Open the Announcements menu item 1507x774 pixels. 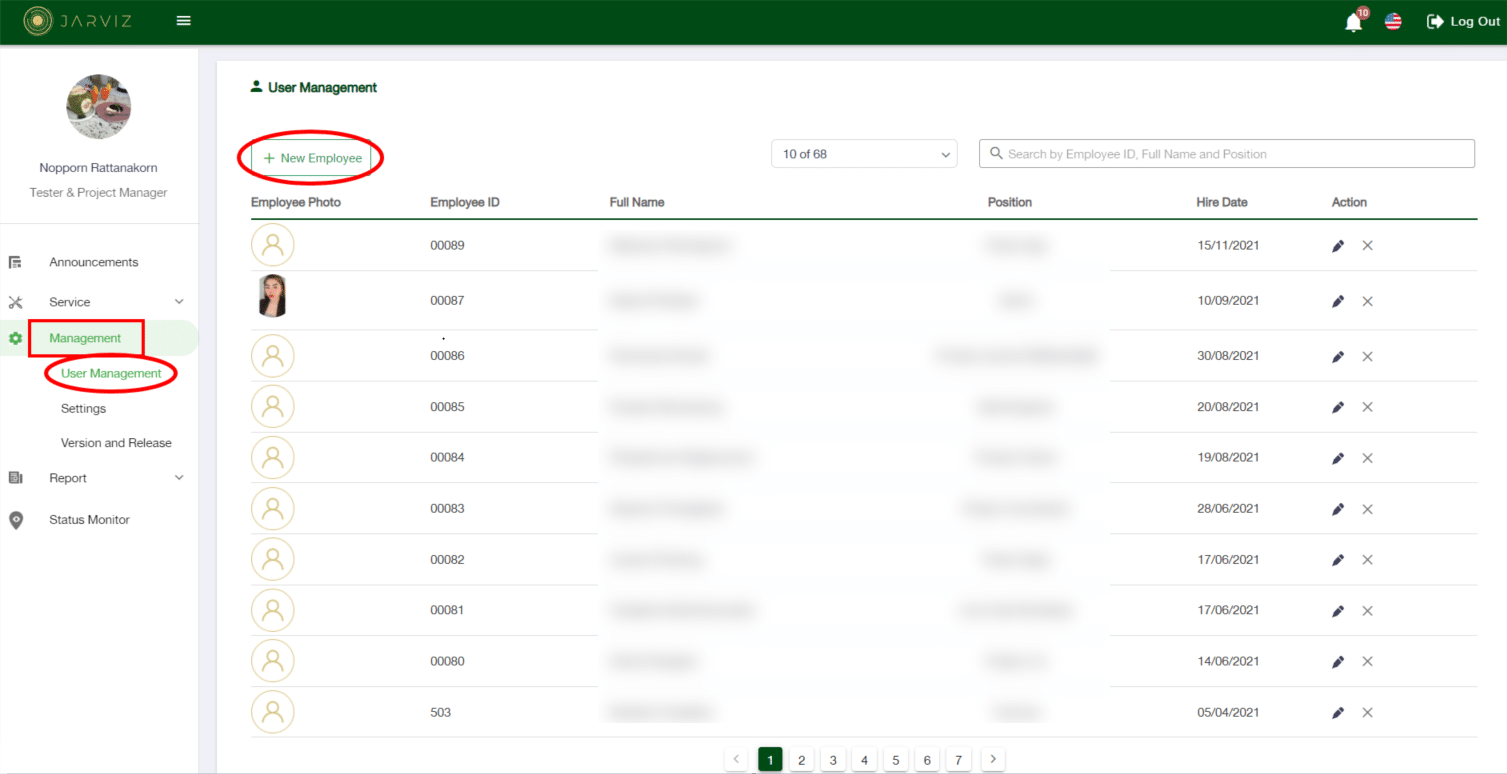(93, 262)
